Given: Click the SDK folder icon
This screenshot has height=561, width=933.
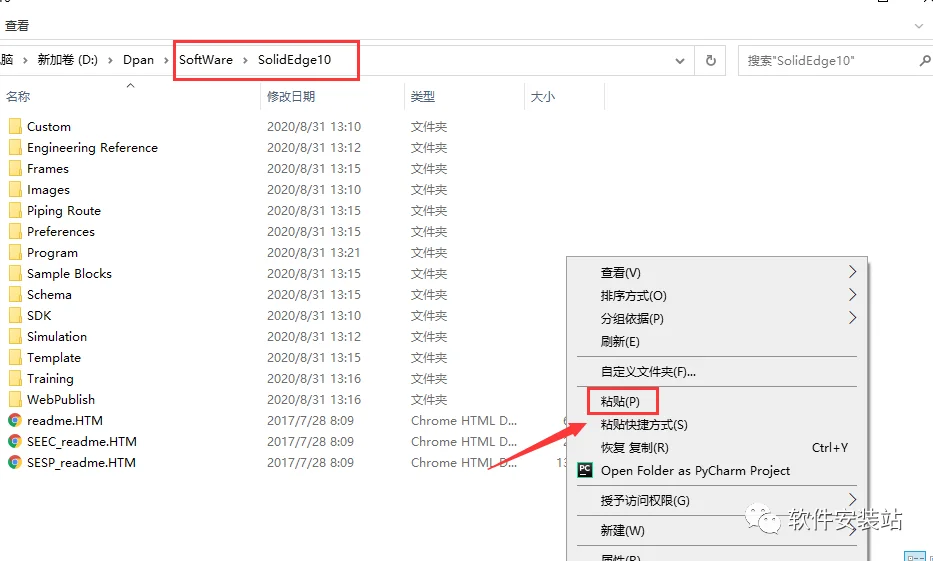Looking at the screenshot, I should pyautogui.click(x=15, y=316).
